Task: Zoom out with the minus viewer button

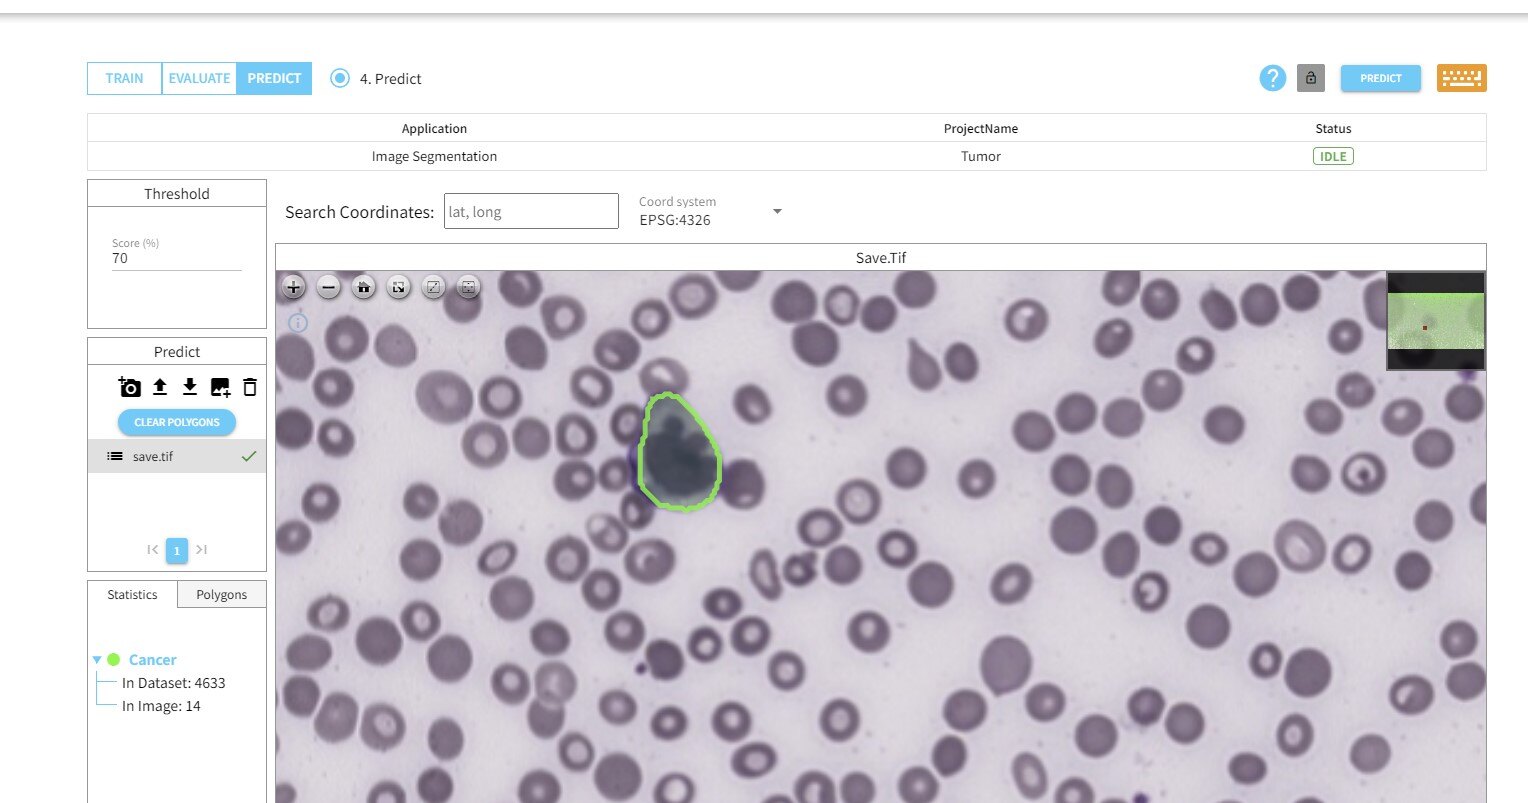Action: [x=328, y=288]
